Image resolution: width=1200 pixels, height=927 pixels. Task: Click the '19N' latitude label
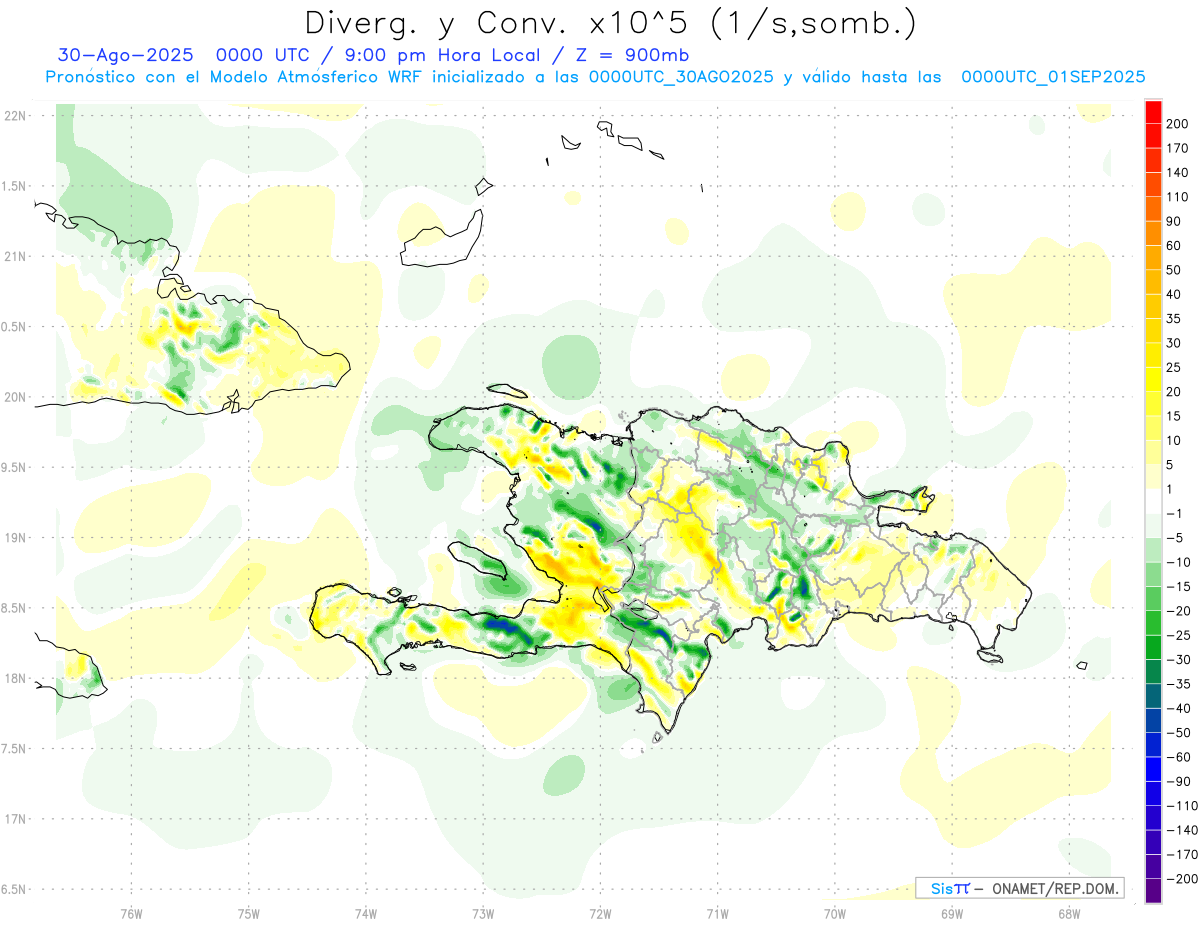pyautogui.click(x=15, y=537)
